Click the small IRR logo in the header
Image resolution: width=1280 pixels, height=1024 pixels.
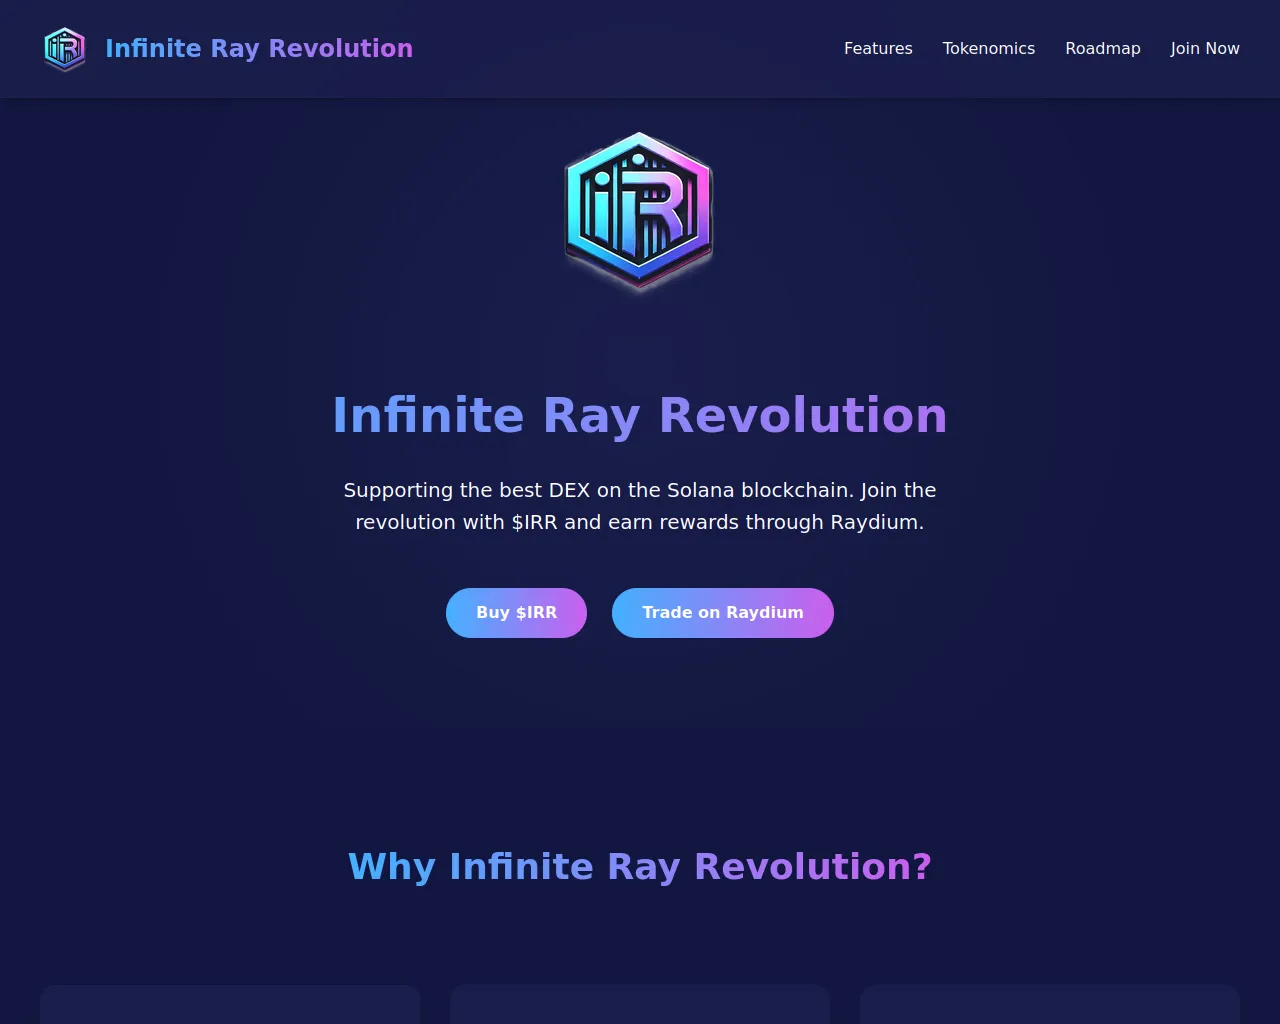[x=65, y=49]
